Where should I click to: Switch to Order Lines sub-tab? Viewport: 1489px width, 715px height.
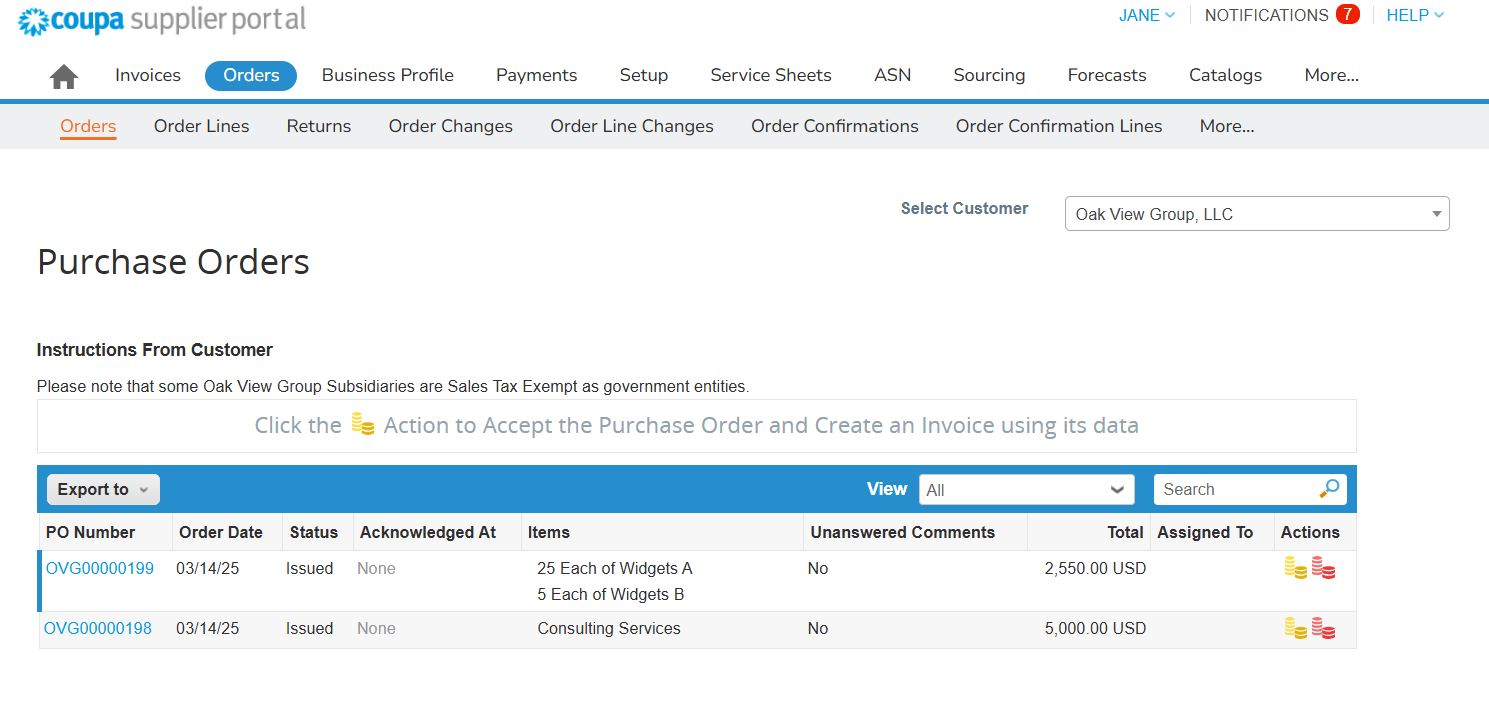click(202, 126)
